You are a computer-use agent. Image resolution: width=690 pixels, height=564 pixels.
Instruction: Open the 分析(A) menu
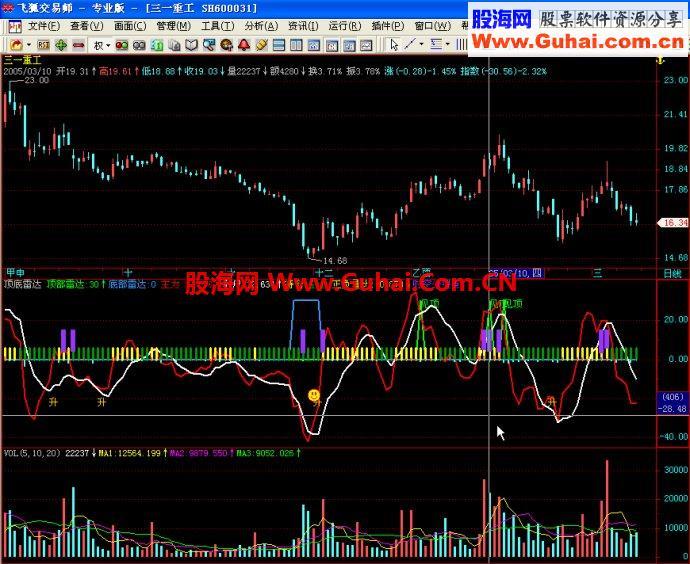pos(261,26)
